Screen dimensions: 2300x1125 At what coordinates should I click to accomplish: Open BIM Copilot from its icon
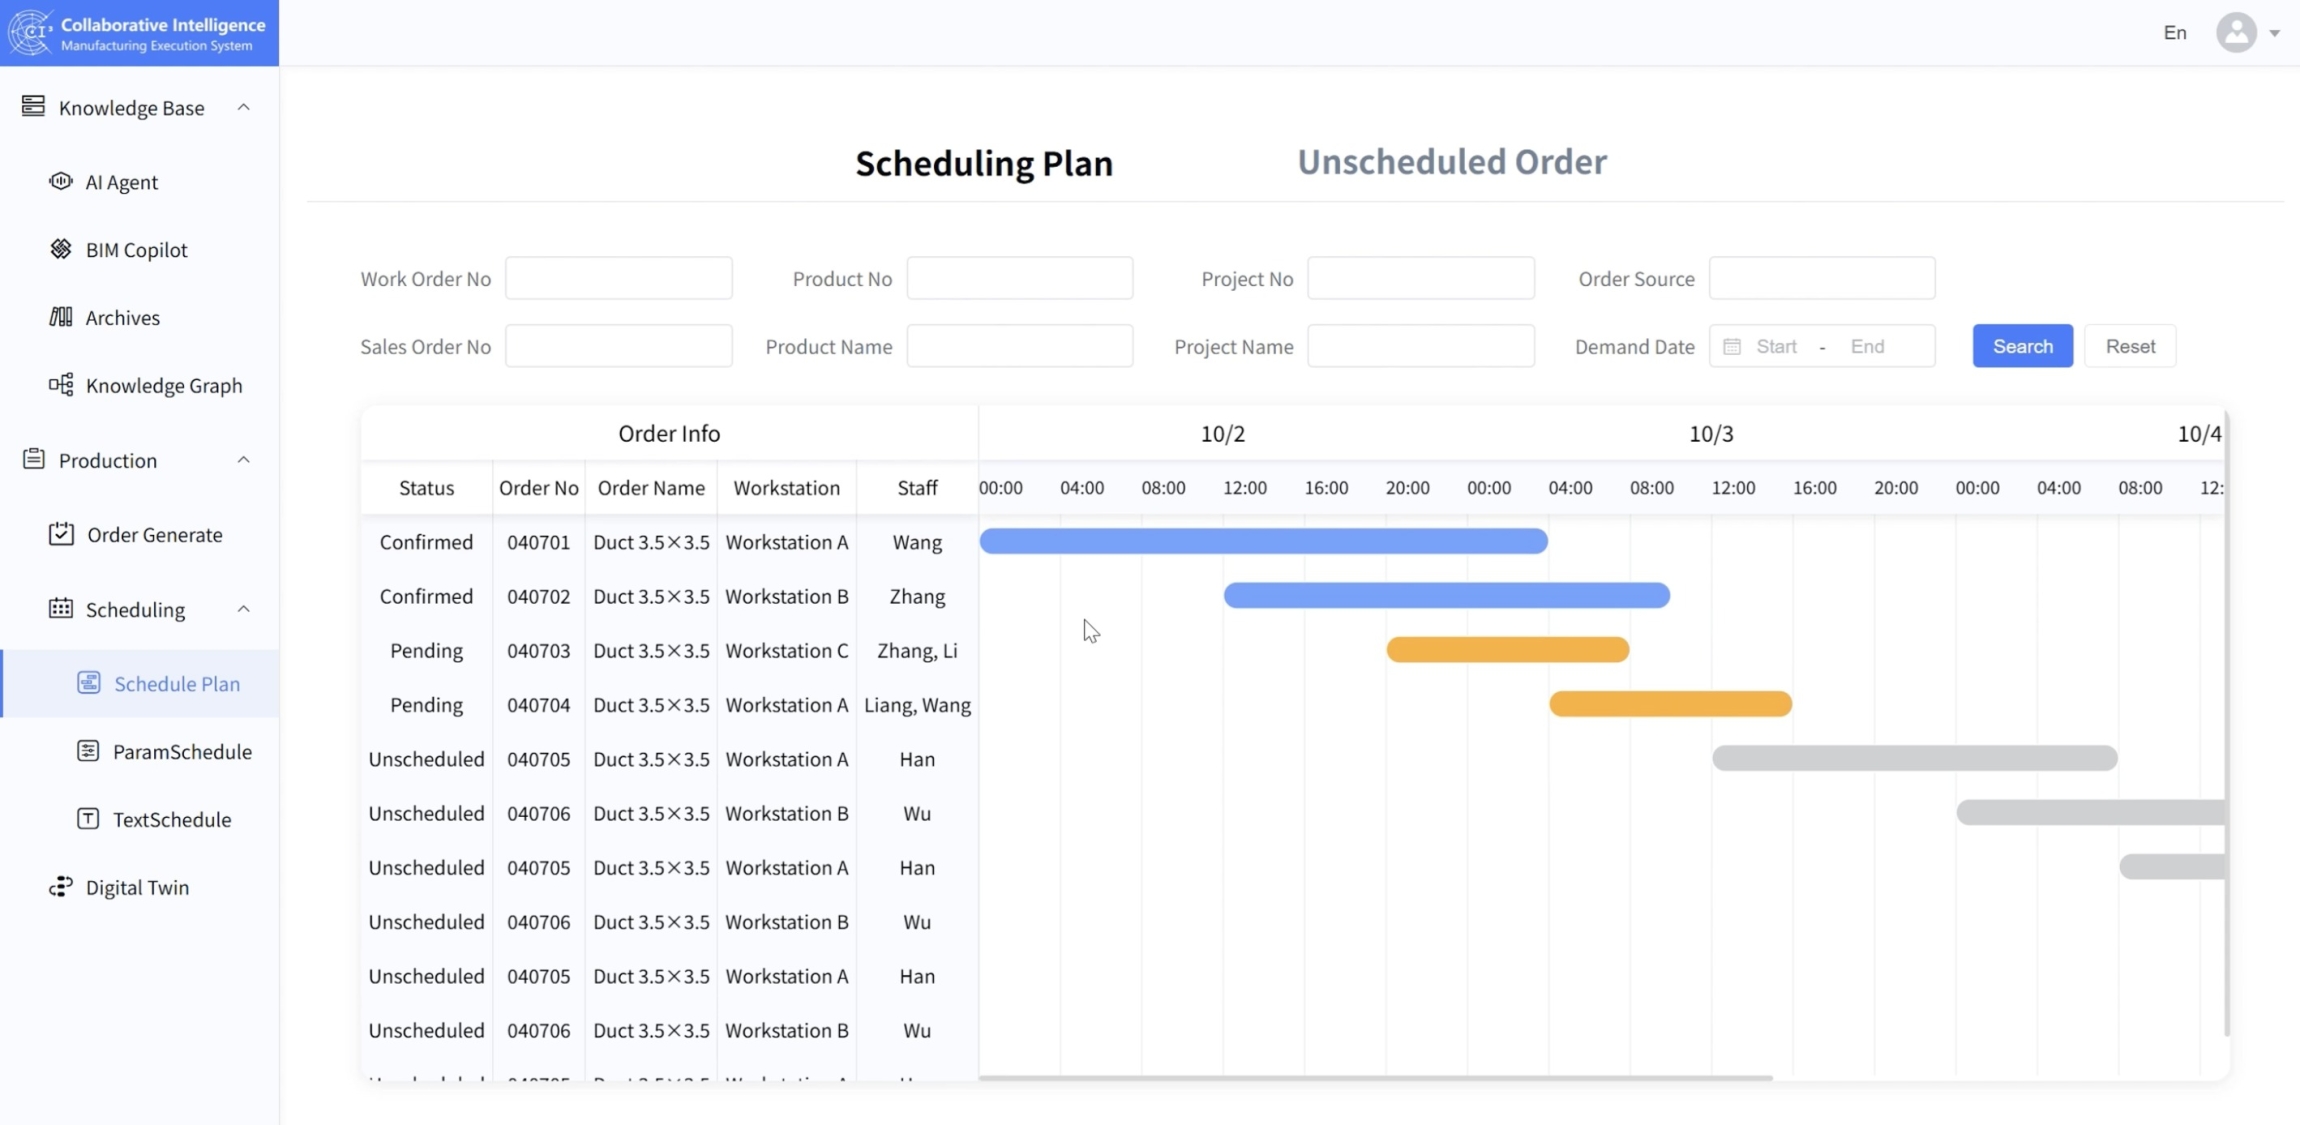(x=61, y=249)
